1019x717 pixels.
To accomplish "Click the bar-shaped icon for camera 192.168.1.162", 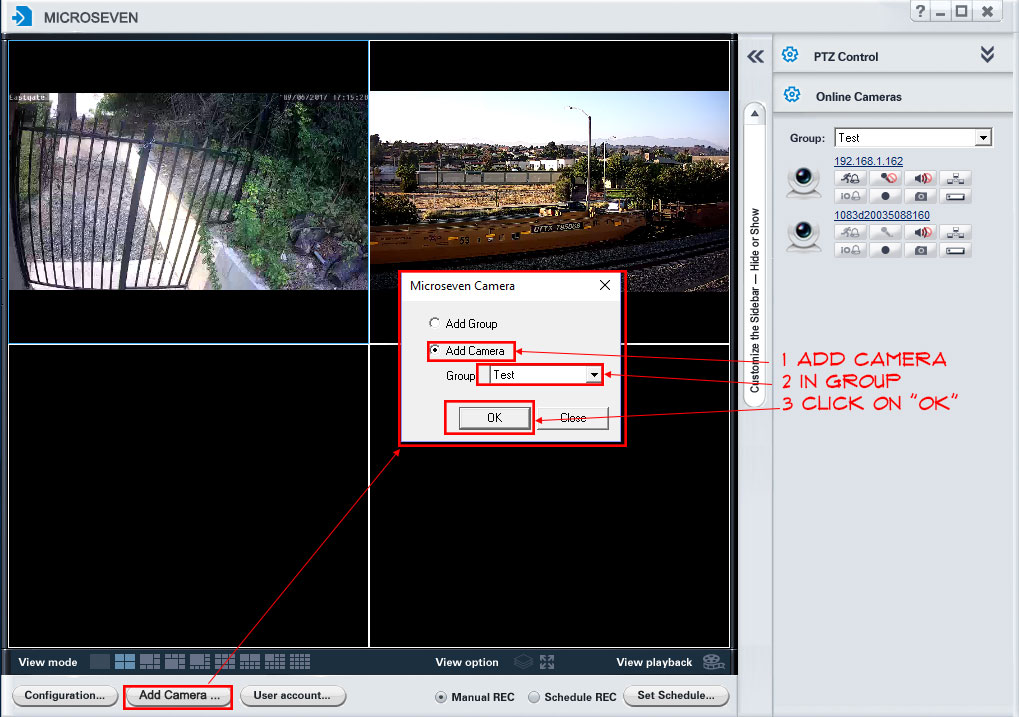I will coord(955,196).
